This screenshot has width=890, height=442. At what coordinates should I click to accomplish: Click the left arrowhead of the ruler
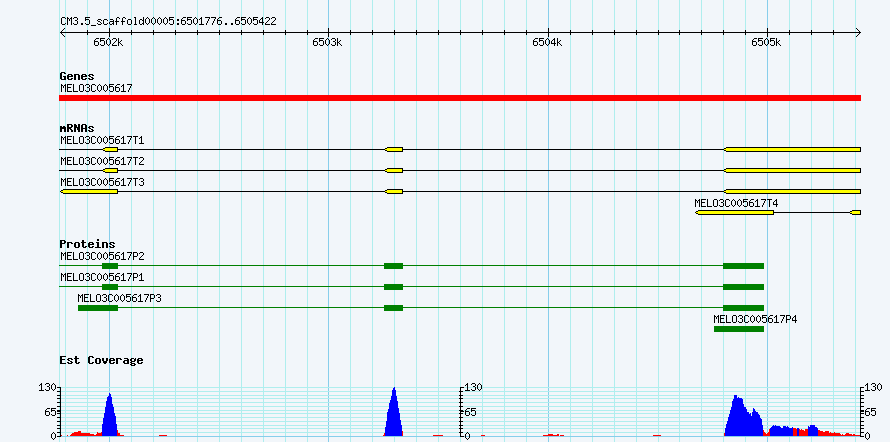click(x=62, y=32)
